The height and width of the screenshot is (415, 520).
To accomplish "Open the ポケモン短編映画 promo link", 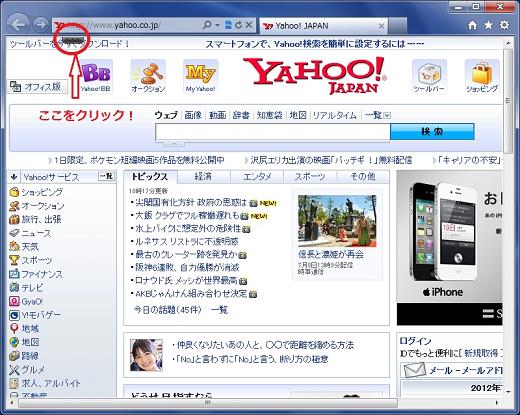I will (139, 160).
